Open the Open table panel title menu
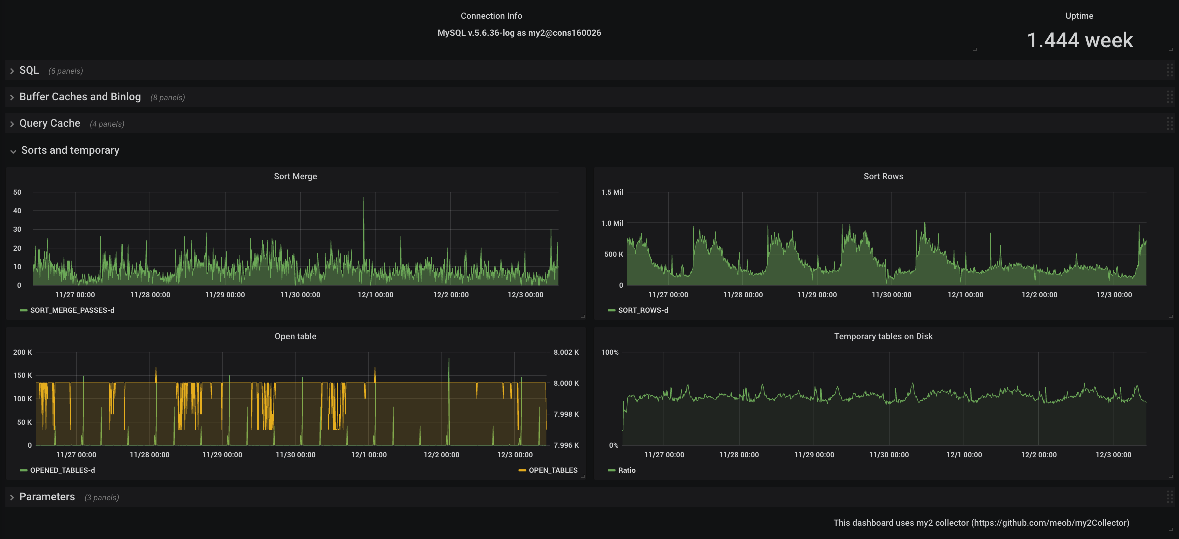Image resolution: width=1179 pixels, height=539 pixels. click(x=296, y=336)
